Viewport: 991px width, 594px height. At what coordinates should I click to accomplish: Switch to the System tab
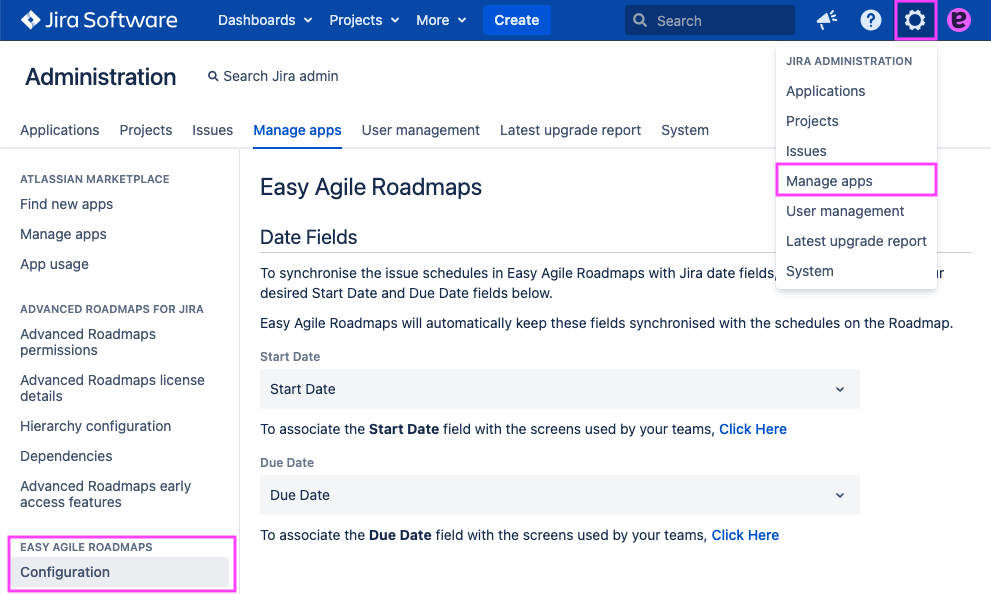coord(684,130)
